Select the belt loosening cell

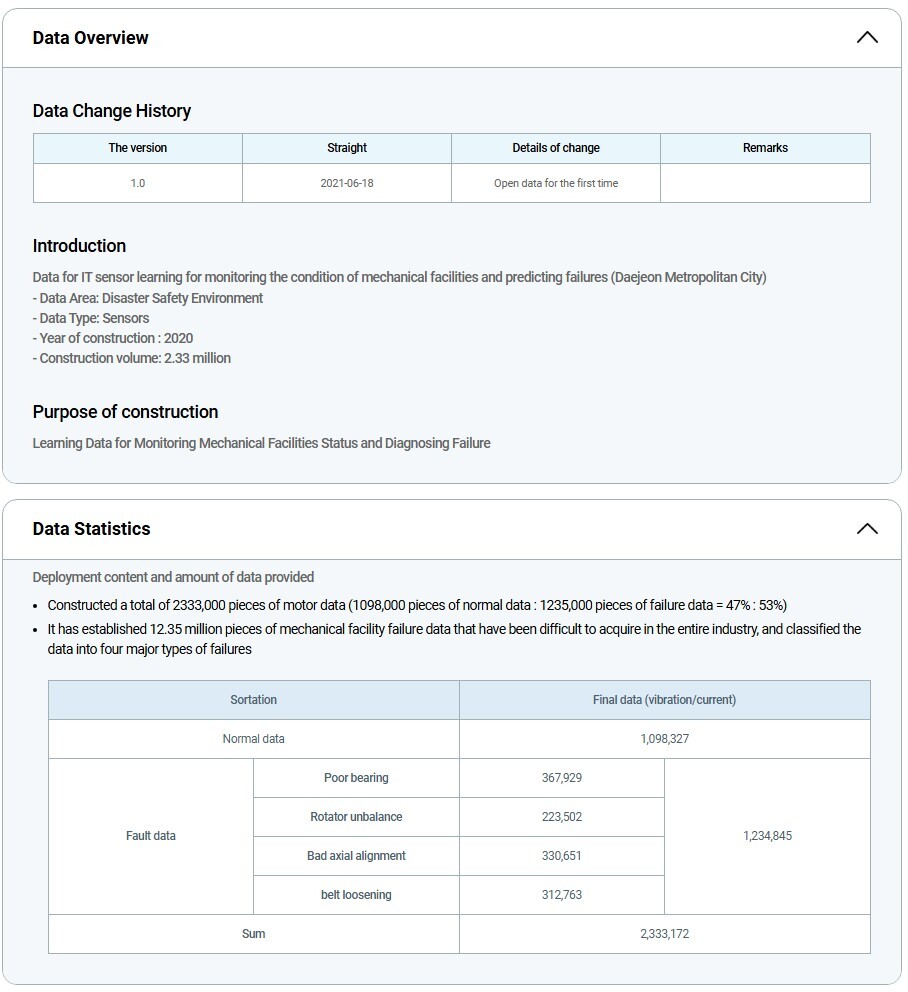click(x=356, y=895)
